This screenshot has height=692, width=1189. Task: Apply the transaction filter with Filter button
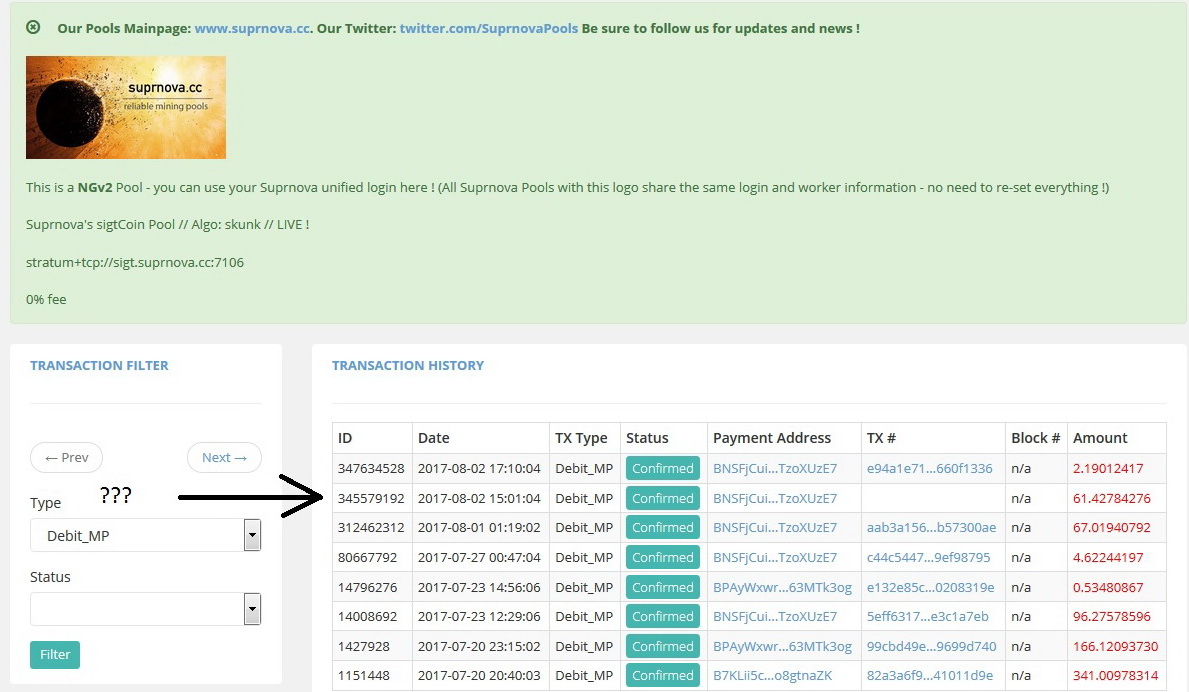point(55,654)
